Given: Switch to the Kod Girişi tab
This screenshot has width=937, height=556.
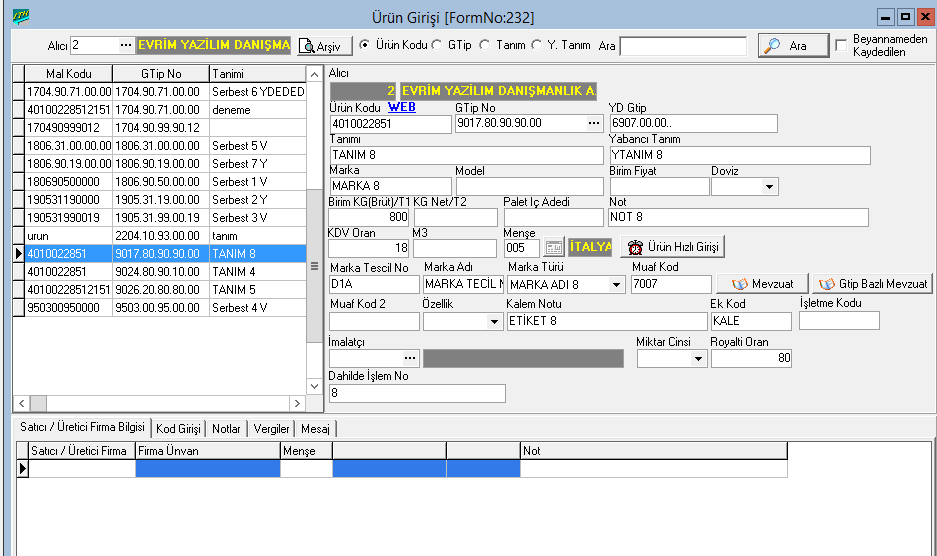Looking at the screenshot, I should click(178, 429).
